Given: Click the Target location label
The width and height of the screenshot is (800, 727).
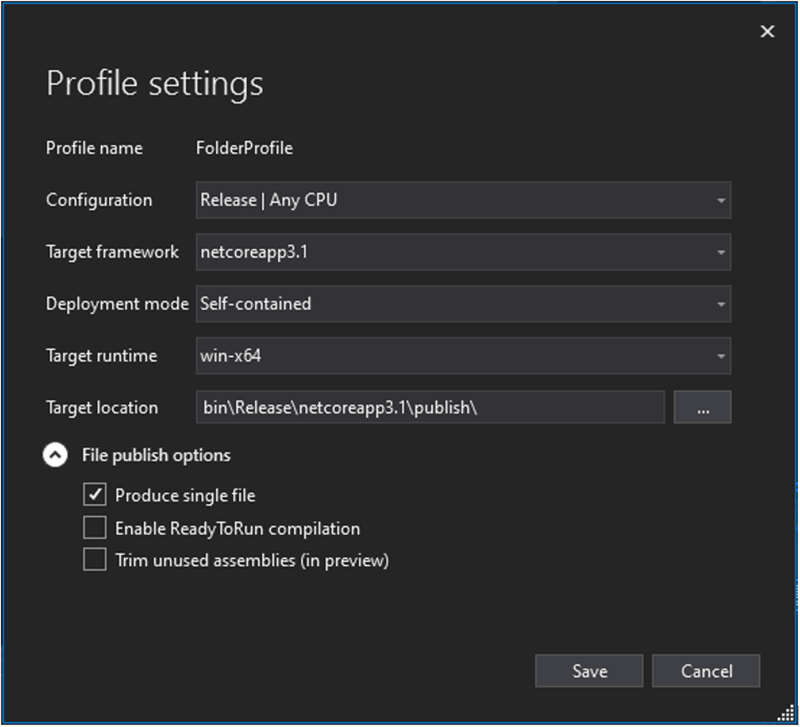Looking at the screenshot, I should [x=102, y=408].
